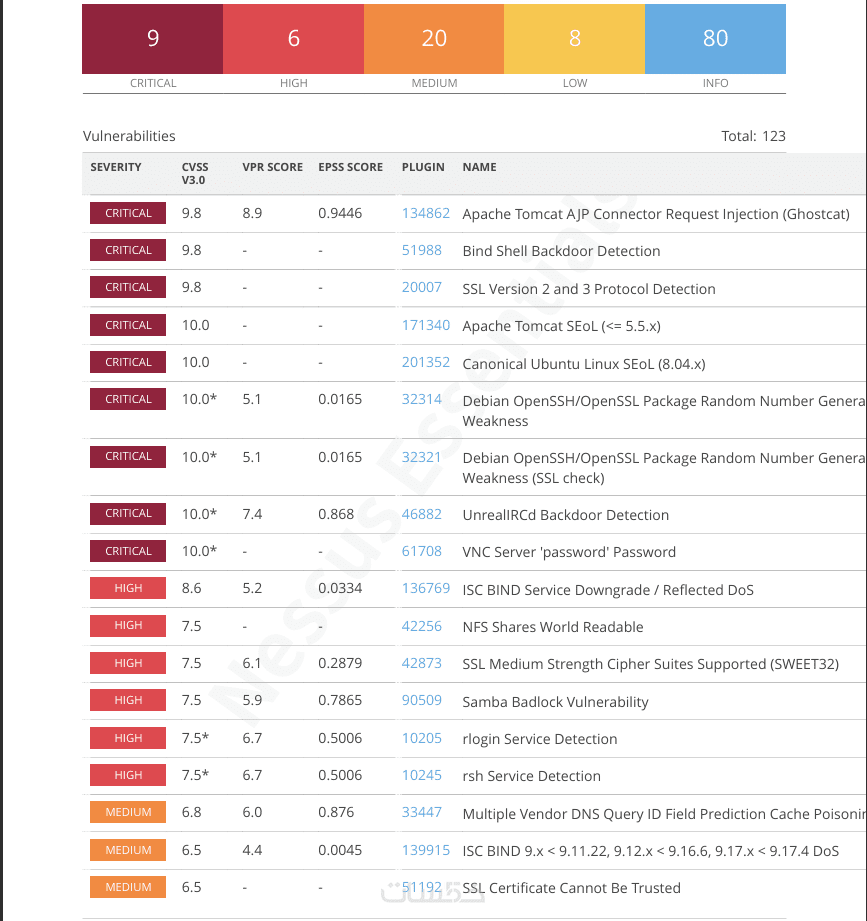Click the Low count block showing 8
The width and height of the screenshot is (867, 921).
tap(574, 39)
